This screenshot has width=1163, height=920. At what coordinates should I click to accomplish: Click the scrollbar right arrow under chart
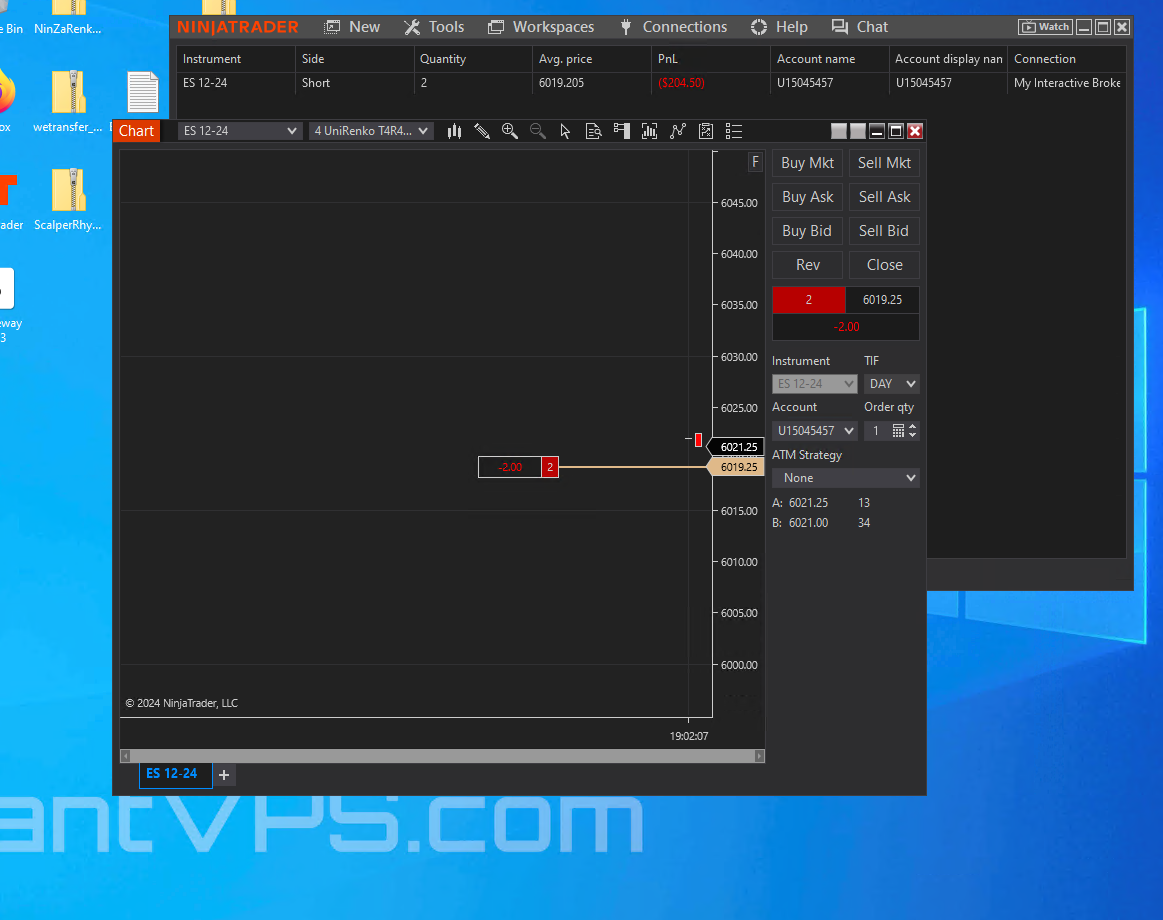click(x=760, y=756)
